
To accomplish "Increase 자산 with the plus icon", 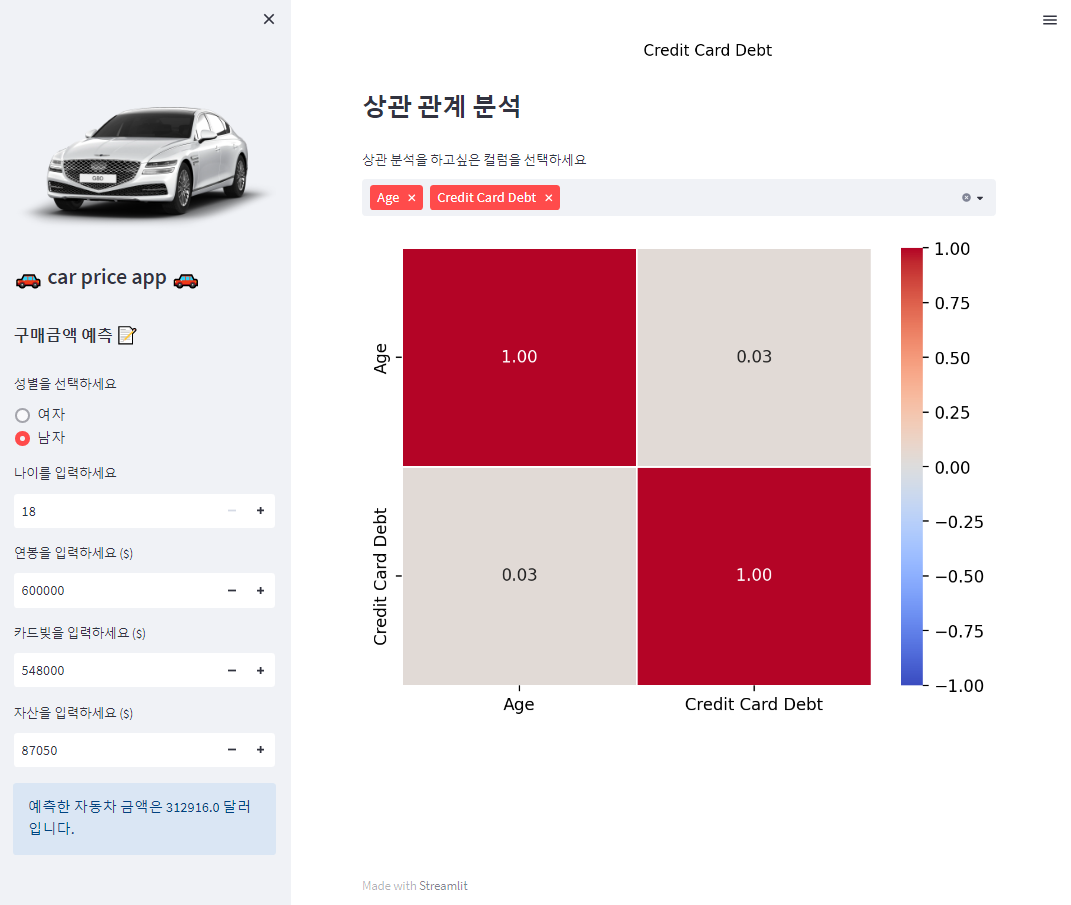I will click(x=260, y=750).
